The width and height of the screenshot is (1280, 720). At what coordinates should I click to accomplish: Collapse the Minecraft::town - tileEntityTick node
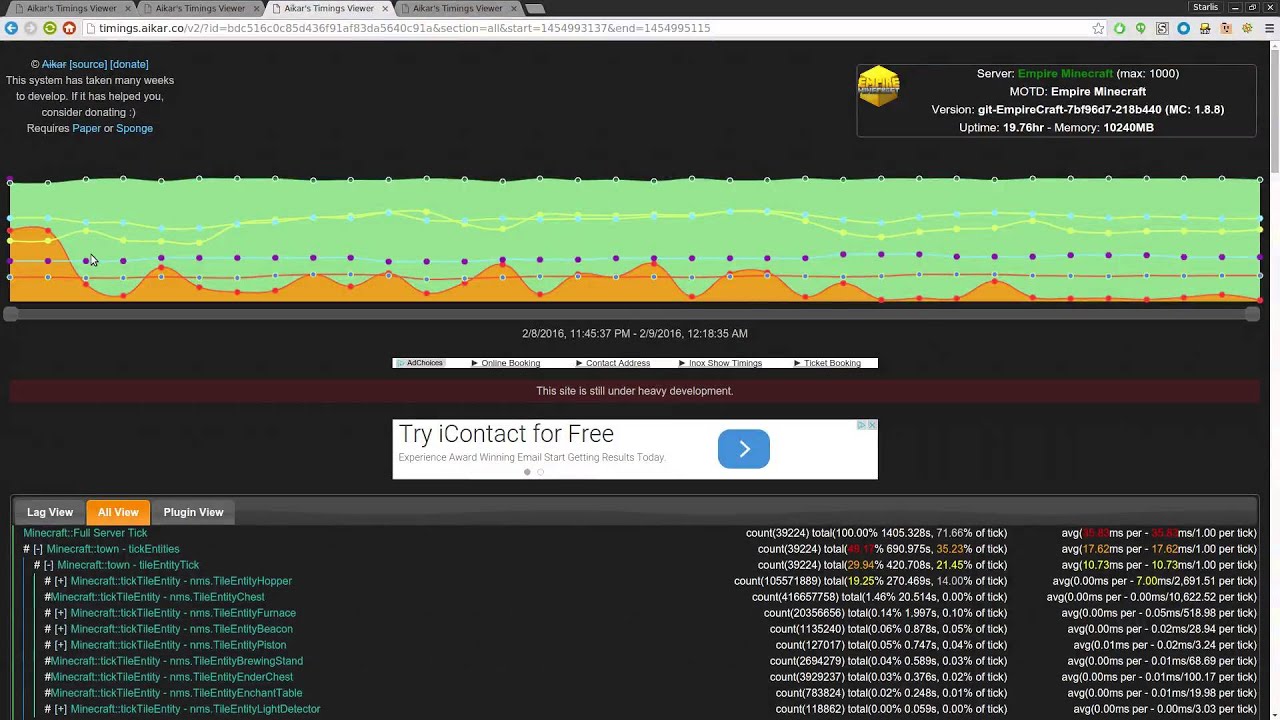(x=49, y=565)
